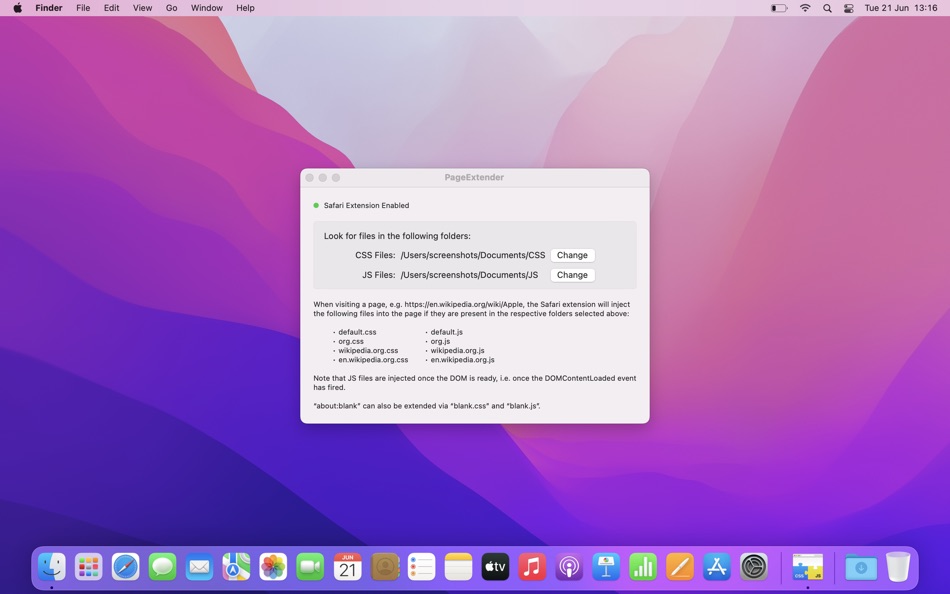Viewport: 950px width, 594px height.
Task: Open the Photos app in Dock
Action: click(x=273, y=567)
